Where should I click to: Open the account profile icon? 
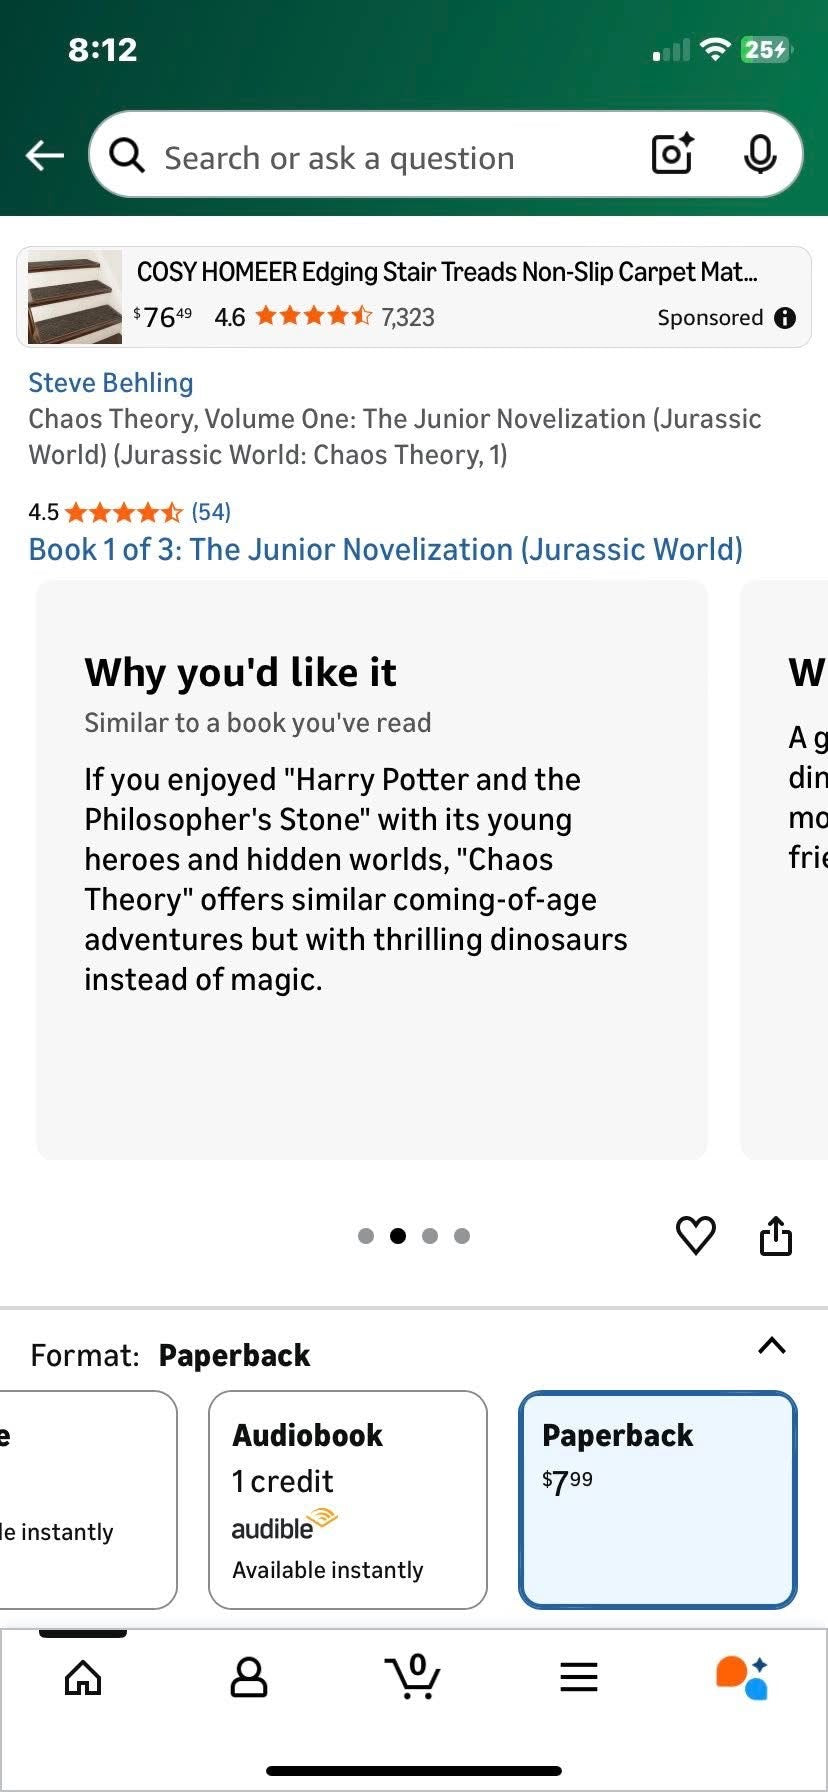pos(249,1677)
